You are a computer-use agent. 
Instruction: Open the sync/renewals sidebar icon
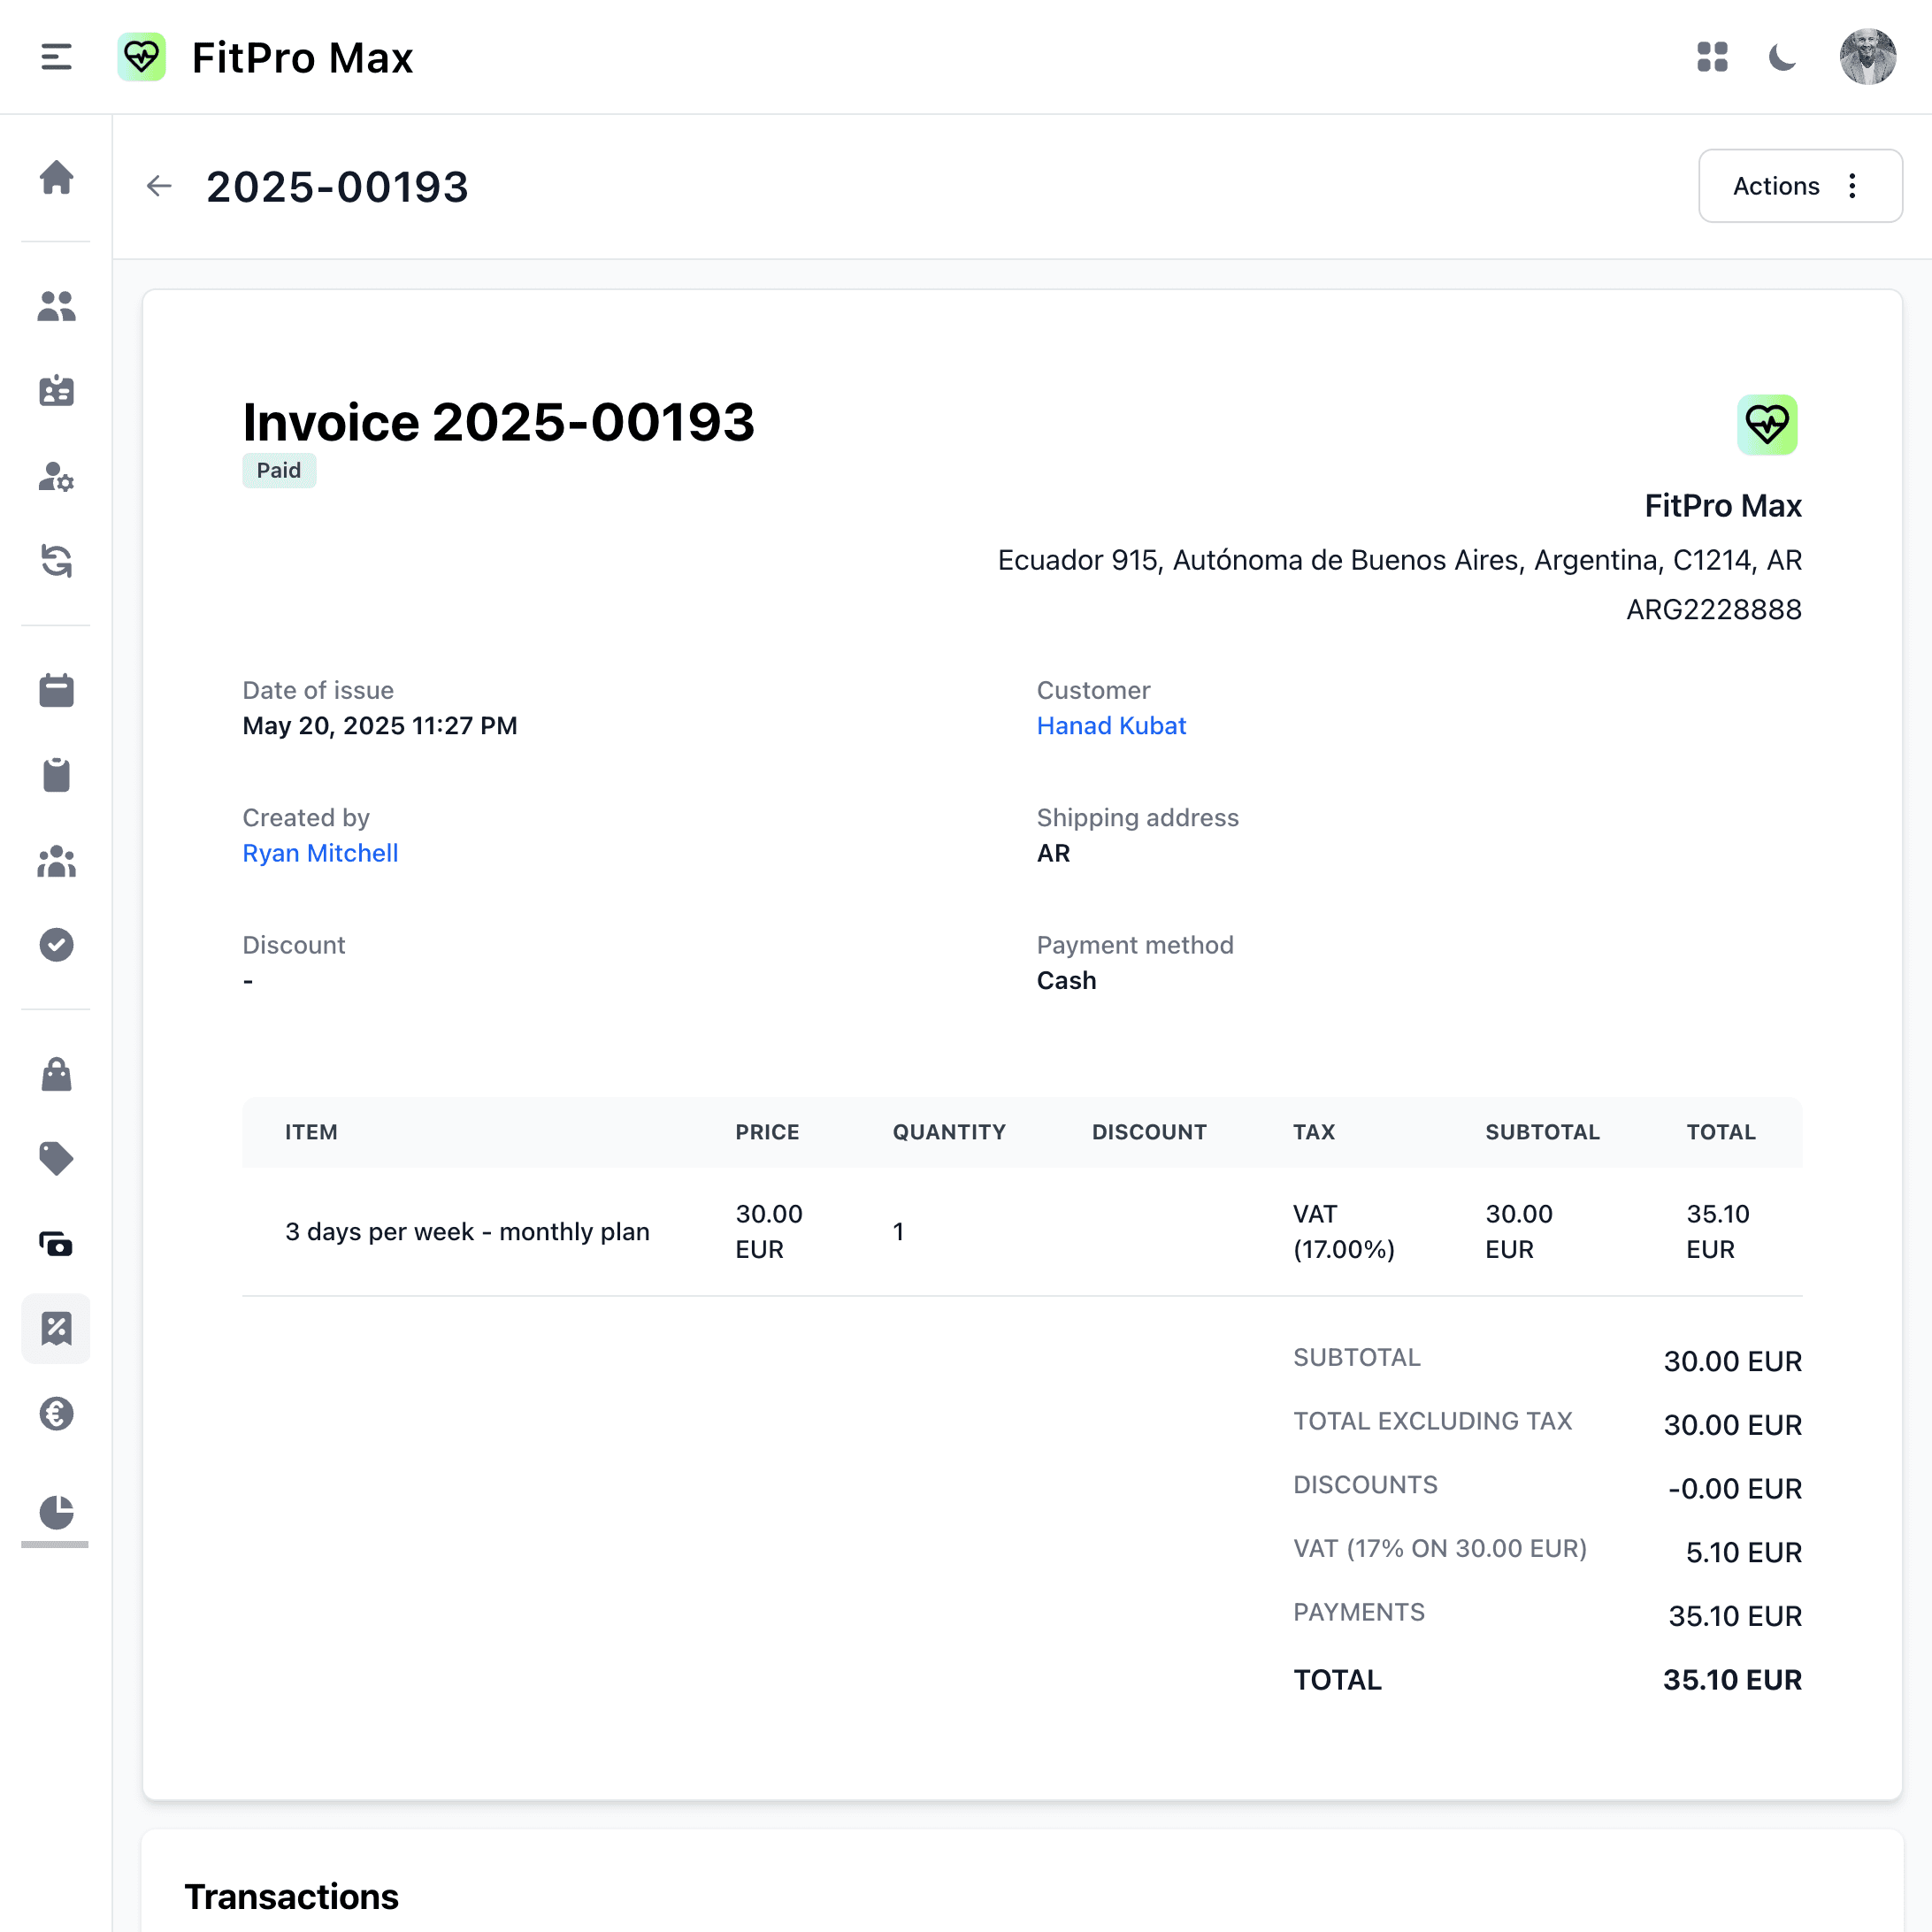tap(56, 562)
